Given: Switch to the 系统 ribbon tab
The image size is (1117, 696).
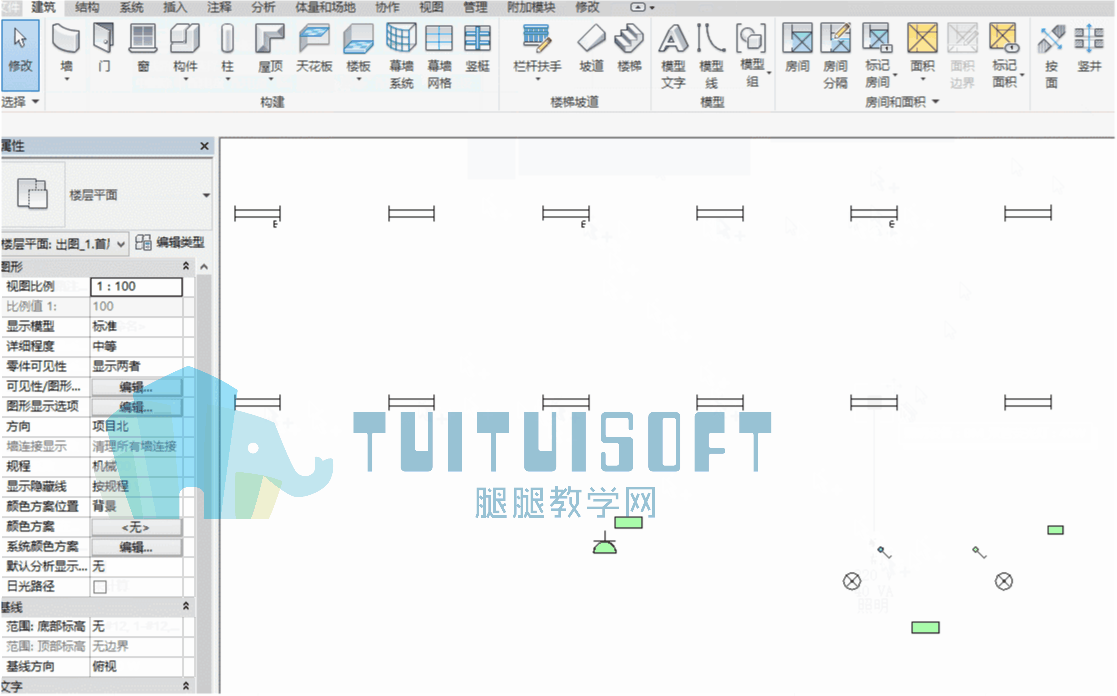Looking at the screenshot, I should tap(131, 7).
